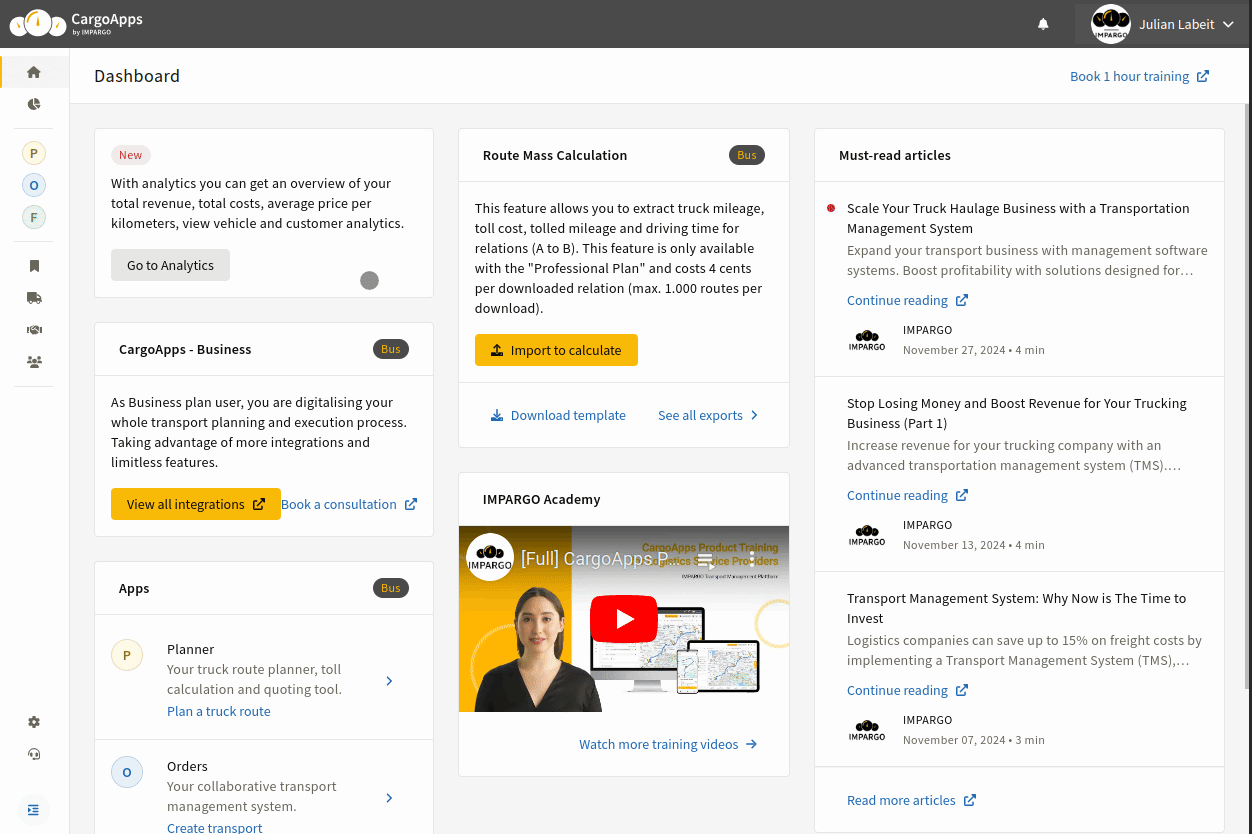This screenshot has width=1252, height=834.
Task: Open settings gear in sidebar
Action: coord(34,722)
